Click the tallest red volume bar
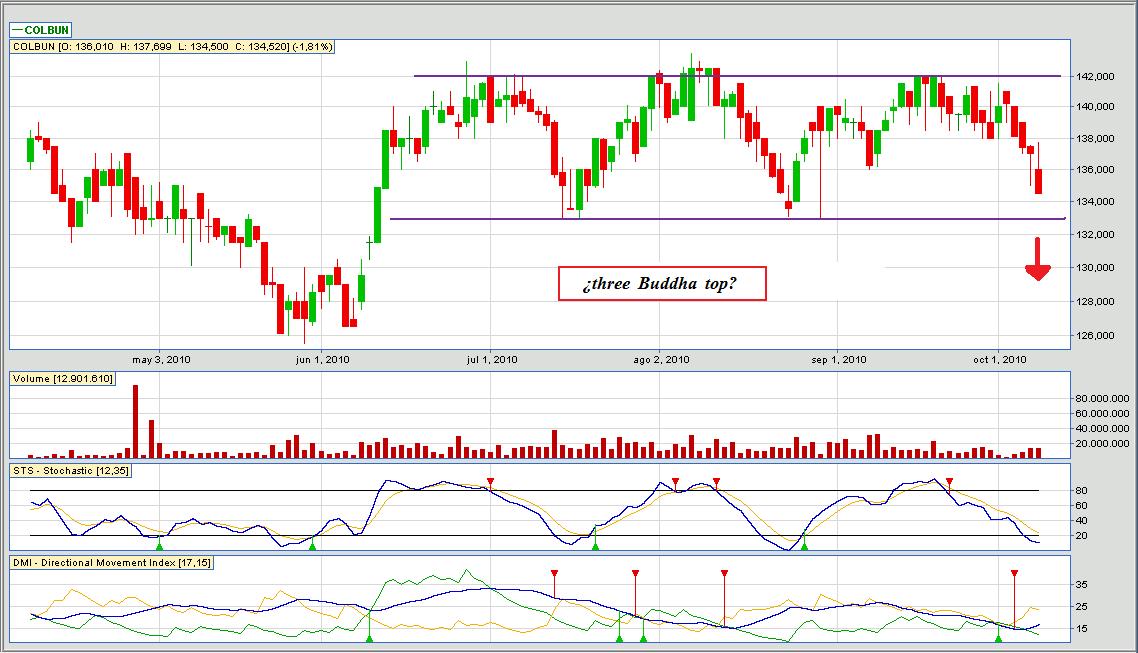This screenshot has width=1138, height=653. click(135, 422)
